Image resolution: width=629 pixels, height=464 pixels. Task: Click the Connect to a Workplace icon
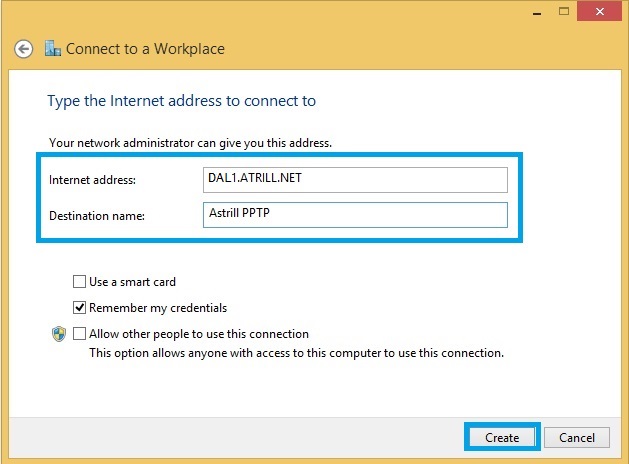[53, 49]
